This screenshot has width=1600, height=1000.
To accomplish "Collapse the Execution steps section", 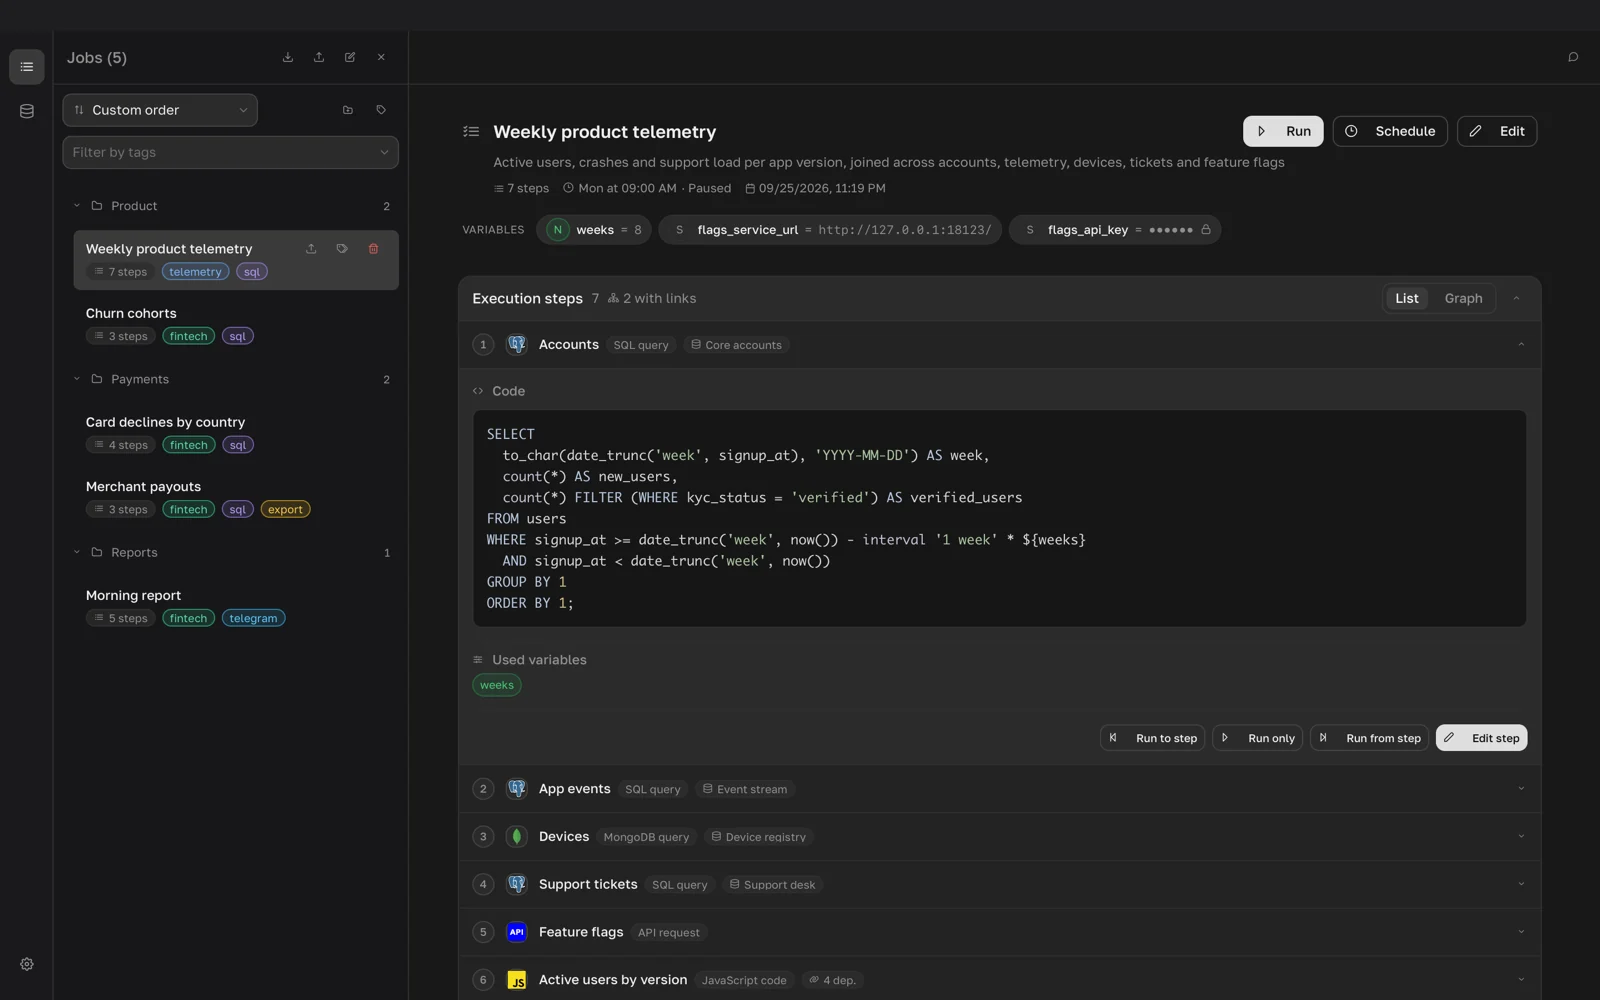I will tap(1516, 299).
